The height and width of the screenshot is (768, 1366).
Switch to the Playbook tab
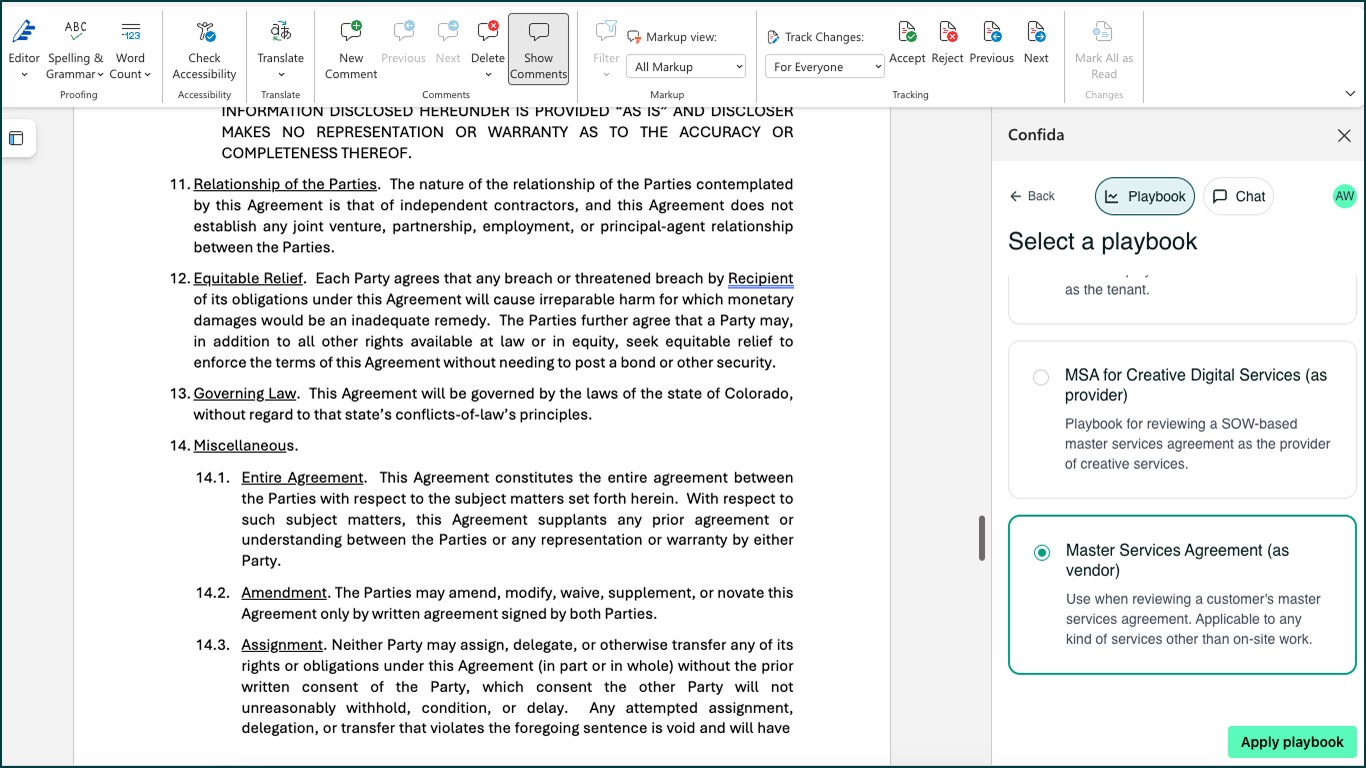tap(1146, 196)
